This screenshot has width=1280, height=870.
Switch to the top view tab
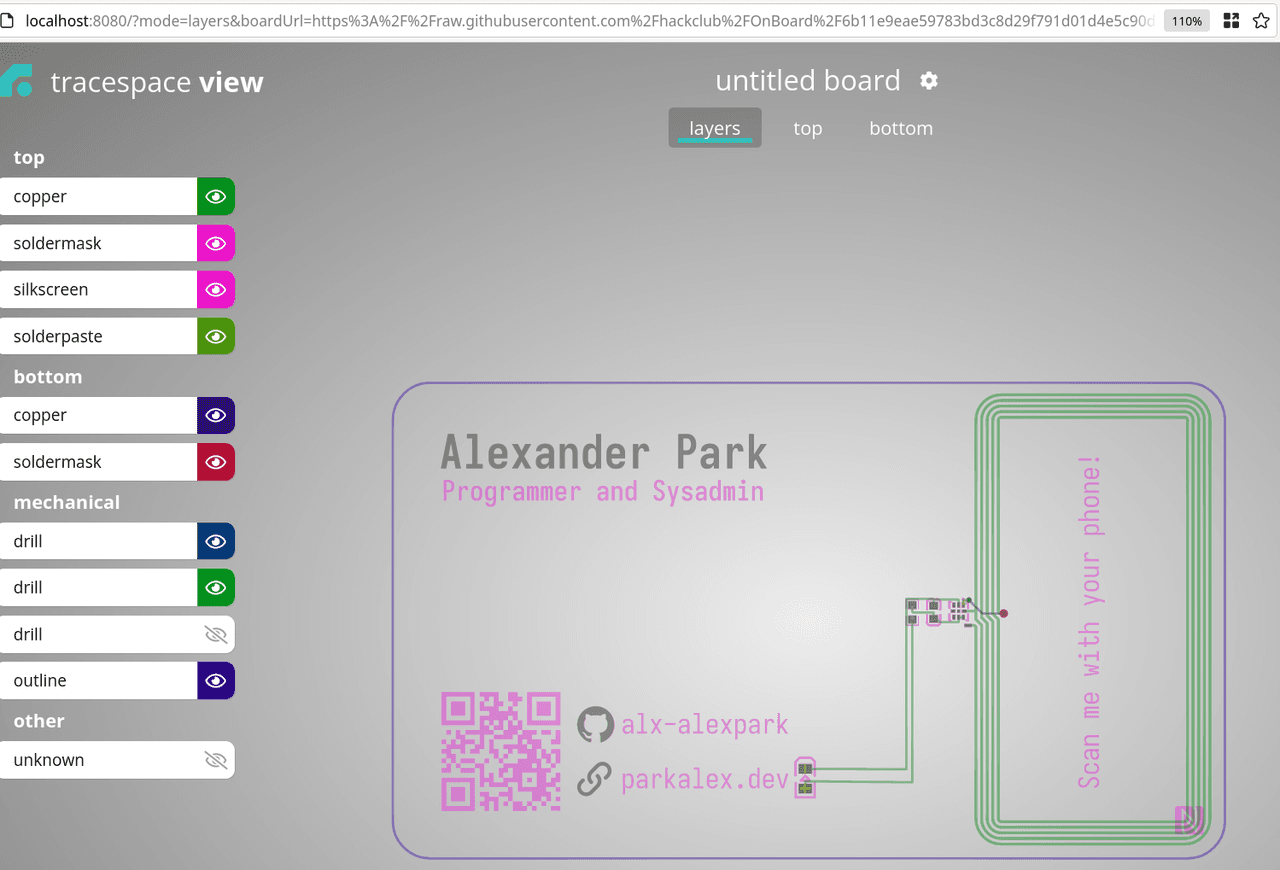807,128
